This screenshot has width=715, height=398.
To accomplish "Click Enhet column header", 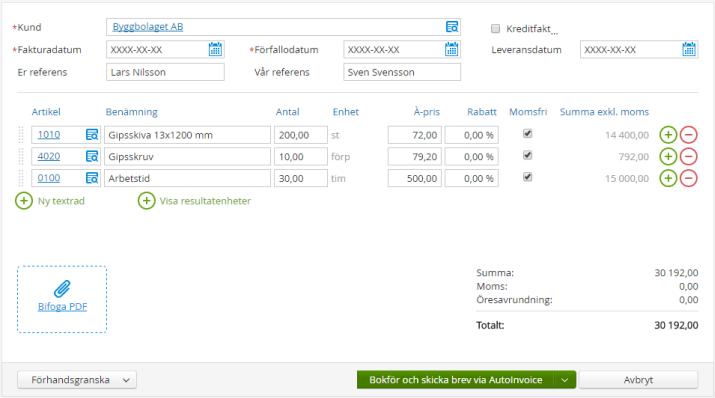I will click(346, 112).
